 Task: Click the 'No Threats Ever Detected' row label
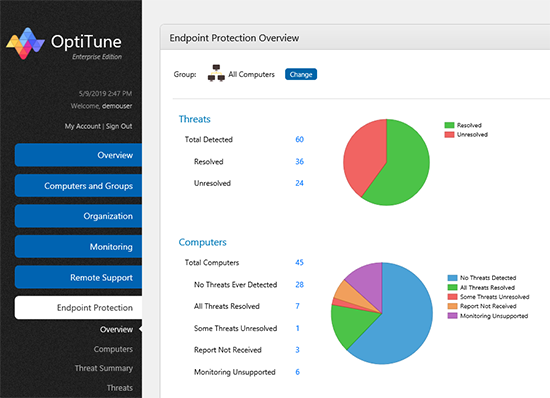point(235,285)
